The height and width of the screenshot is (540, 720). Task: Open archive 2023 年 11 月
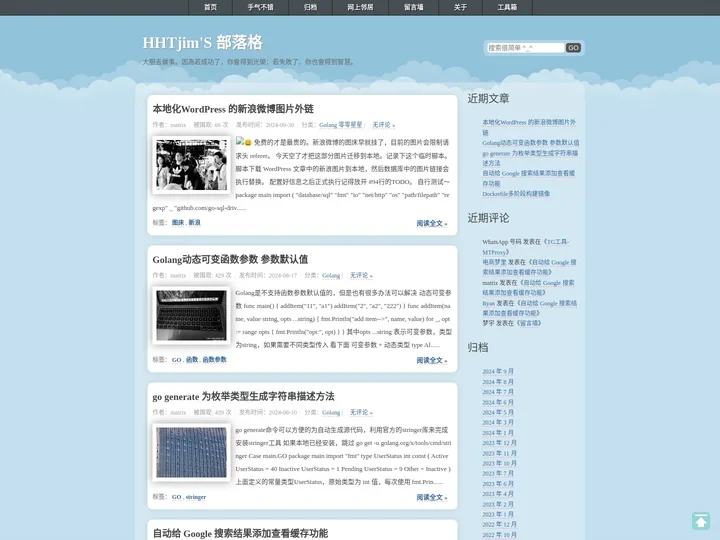pos(499,453)
